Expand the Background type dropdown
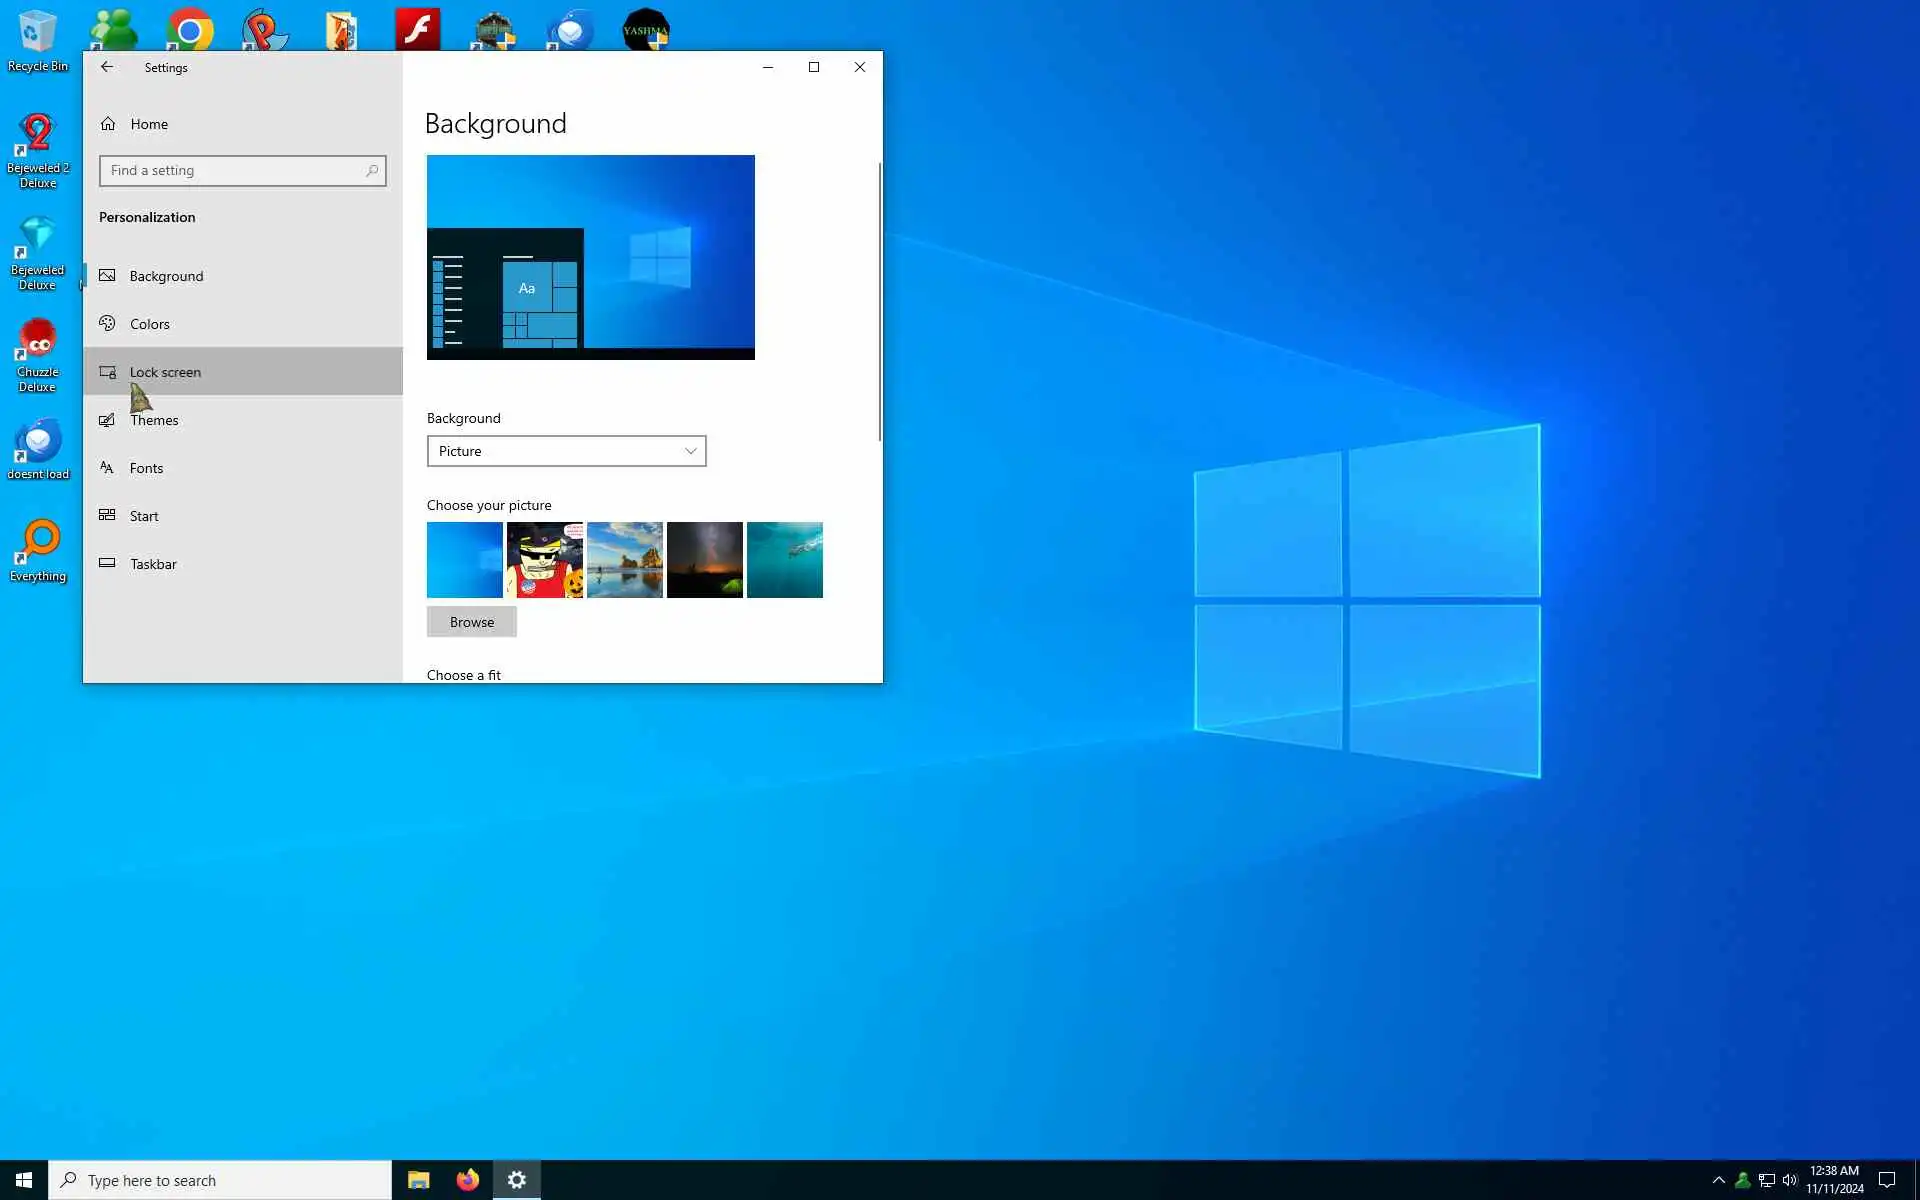The height and width of the screenshot is (1200, 1920). point(566,451)
